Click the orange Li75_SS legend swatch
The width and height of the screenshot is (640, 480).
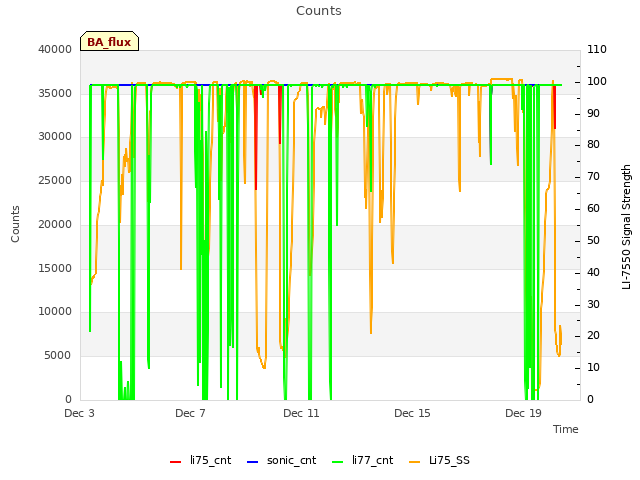(x=414, y=462)
